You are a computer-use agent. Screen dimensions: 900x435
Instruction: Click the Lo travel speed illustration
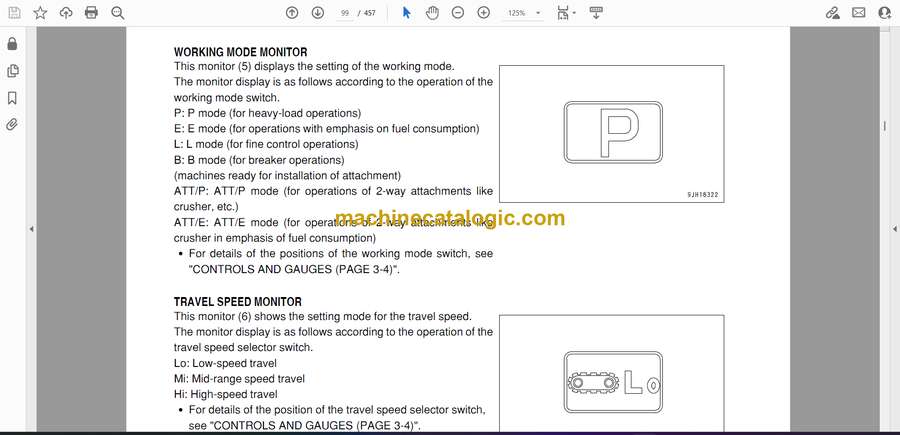[613, 382]
